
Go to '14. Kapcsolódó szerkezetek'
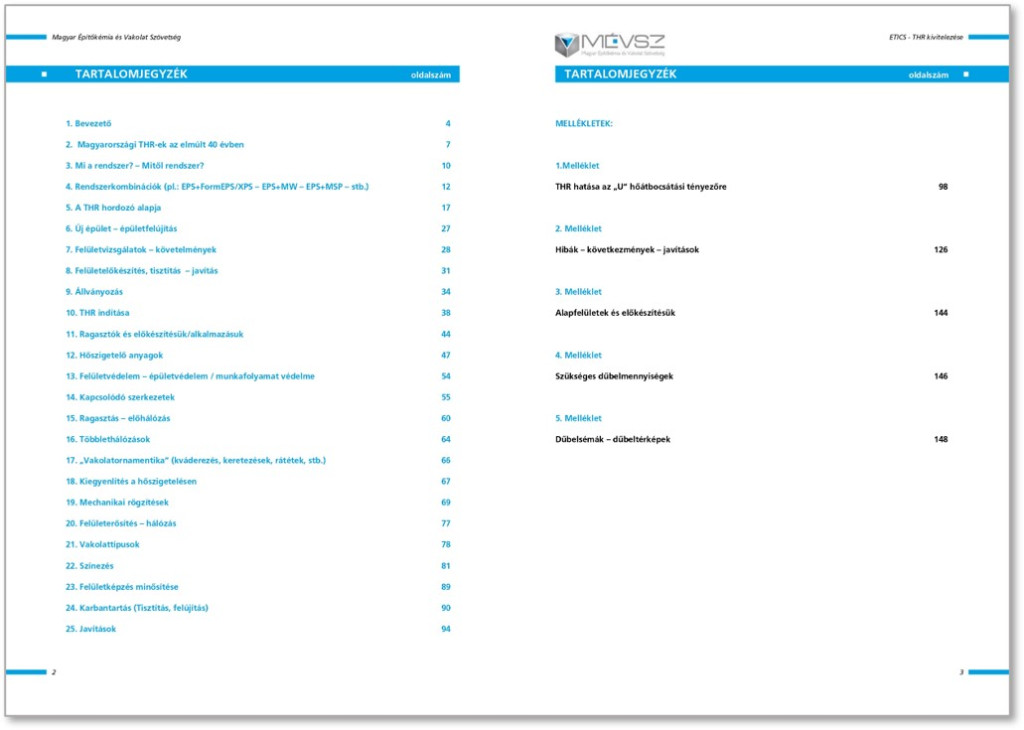click(120, 397)
